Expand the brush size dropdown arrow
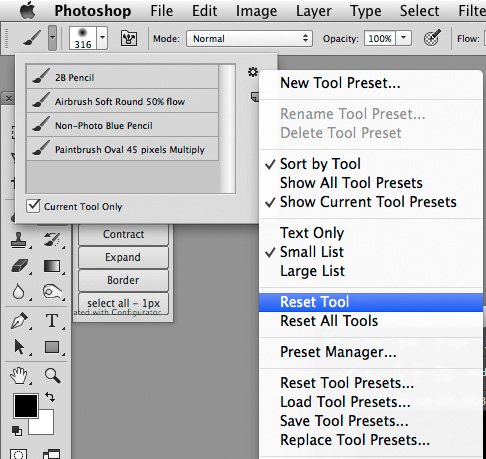The width and height of the screenshot is (486, 459). (x=102, y=38)
